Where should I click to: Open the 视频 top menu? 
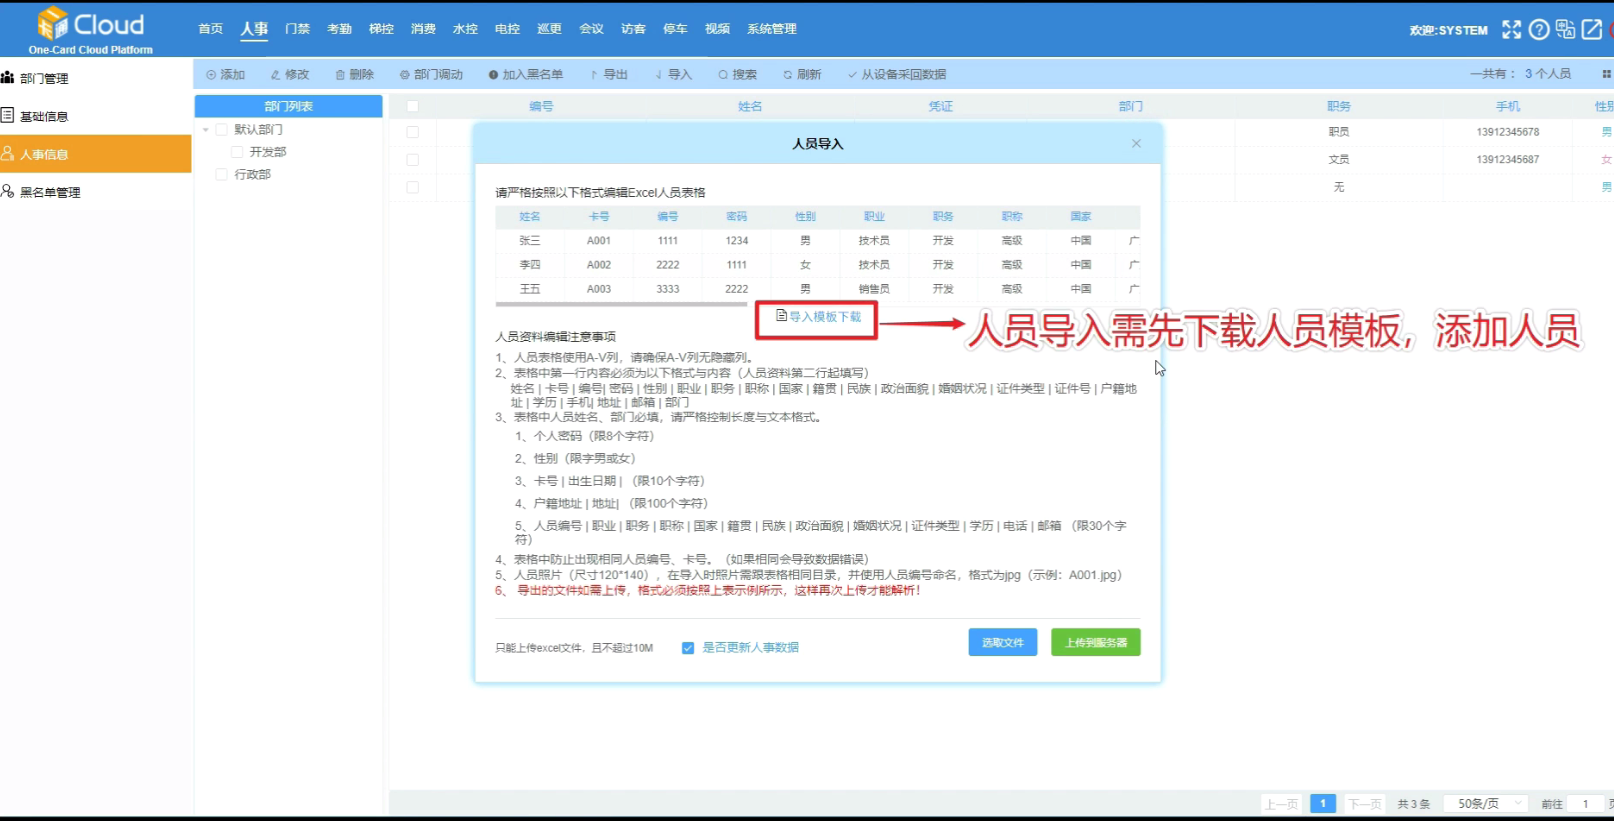[x=717, y=29]
